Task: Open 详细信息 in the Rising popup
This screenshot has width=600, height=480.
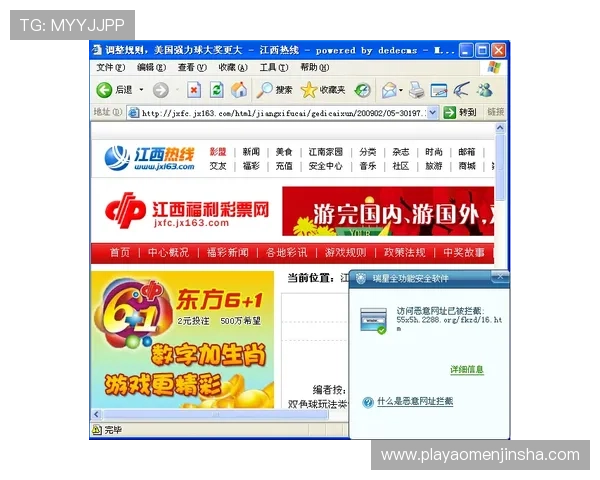Action: (x=466, y=370)
